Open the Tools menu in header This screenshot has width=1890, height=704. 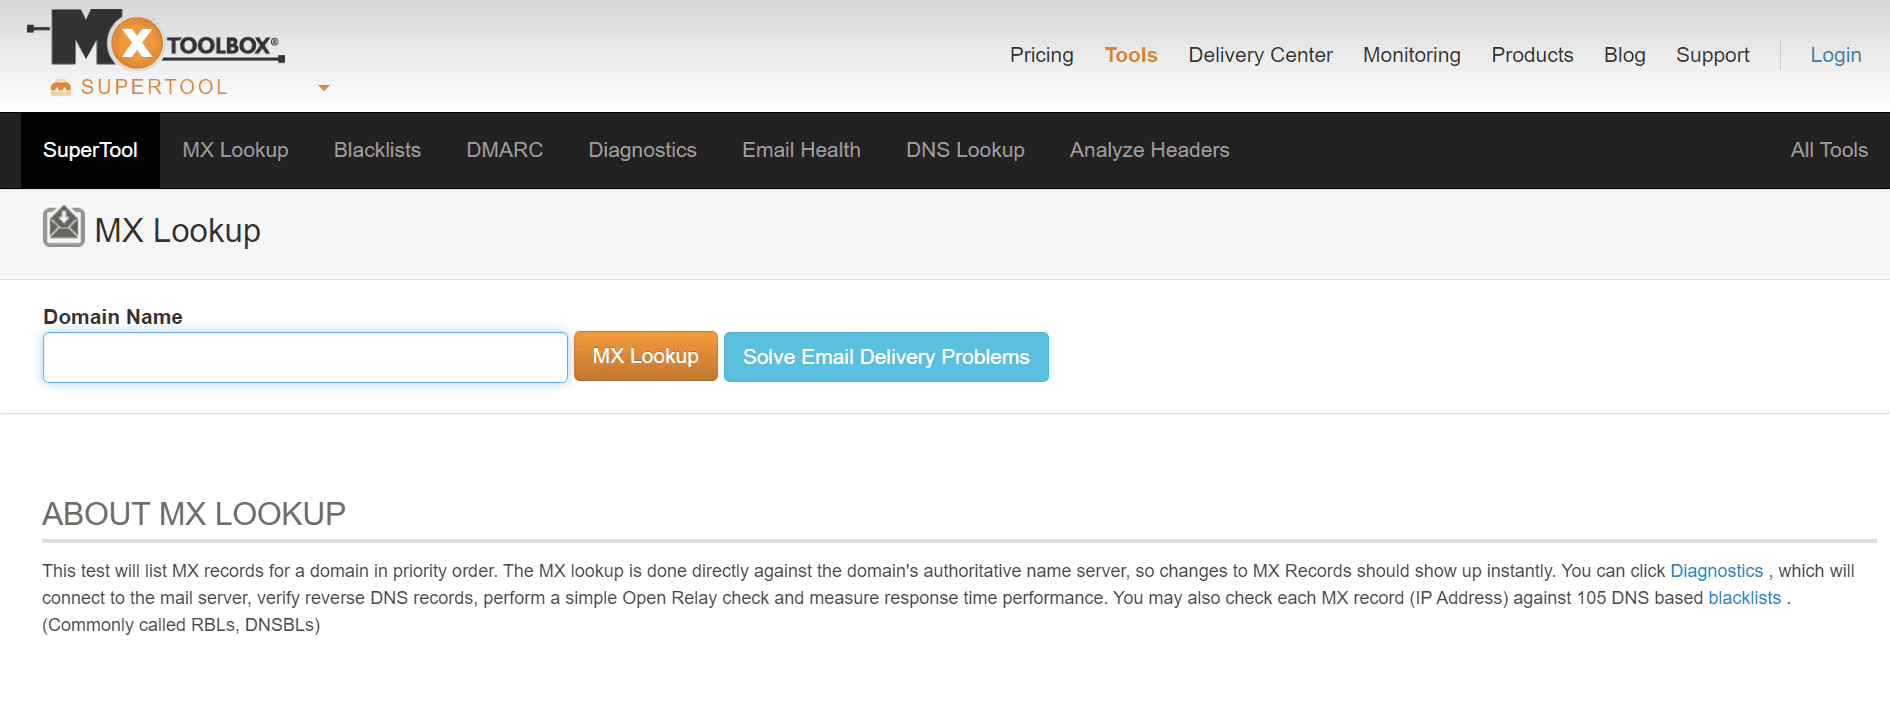coord(1131,55)
